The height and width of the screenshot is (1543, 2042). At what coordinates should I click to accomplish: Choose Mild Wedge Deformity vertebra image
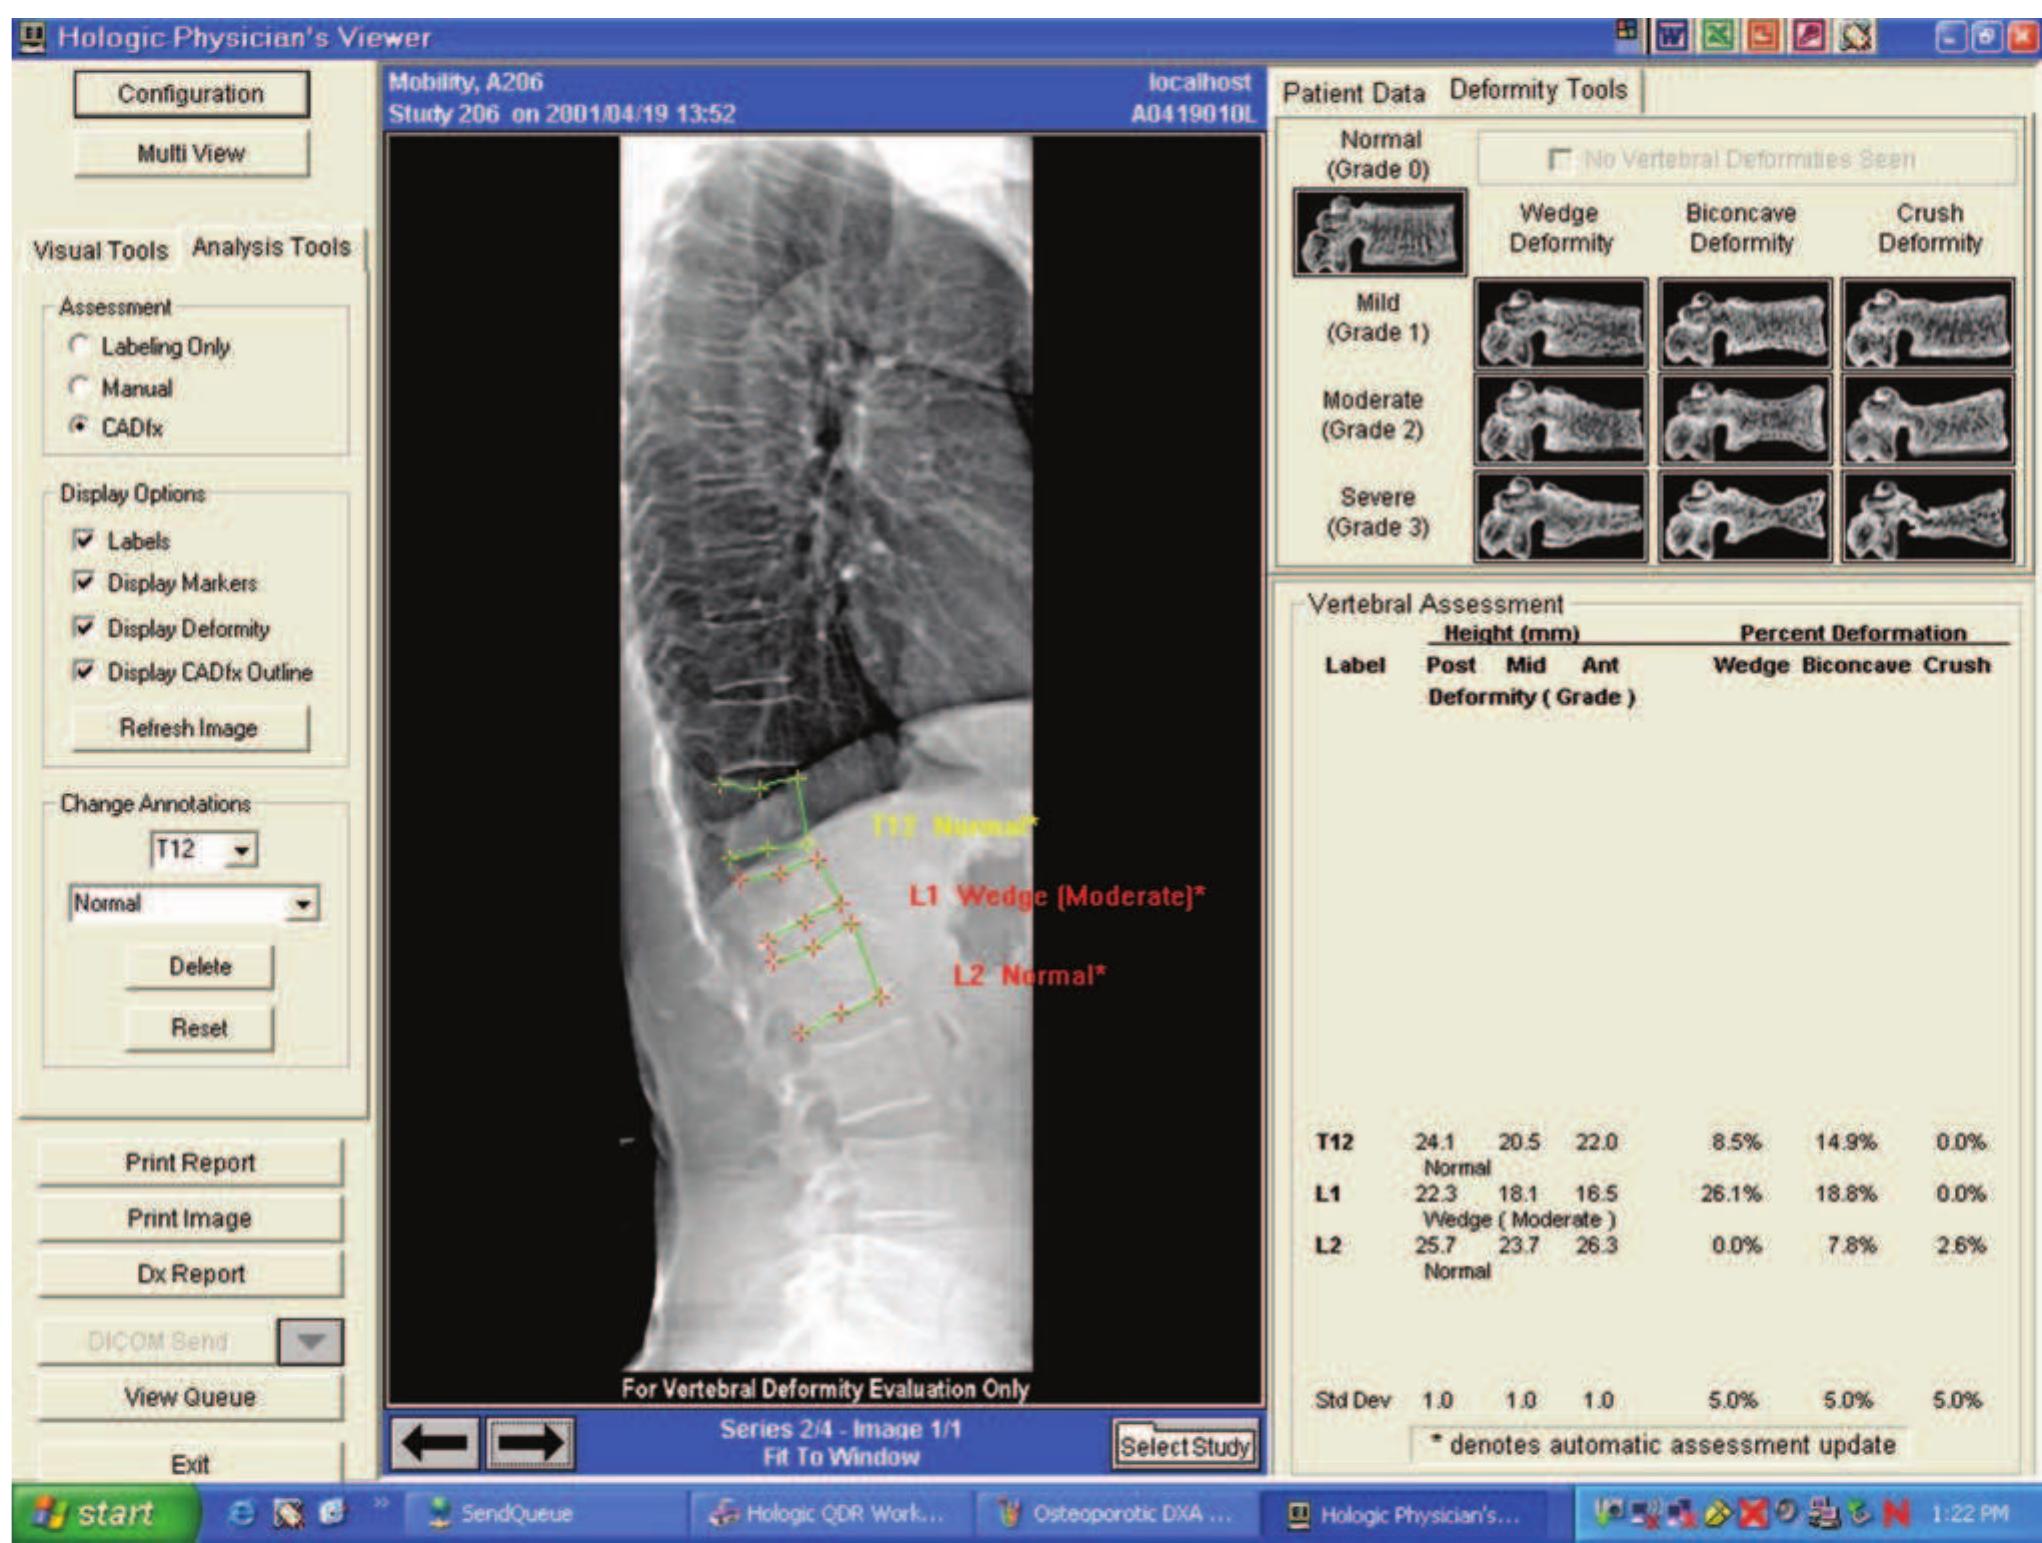1560,325
